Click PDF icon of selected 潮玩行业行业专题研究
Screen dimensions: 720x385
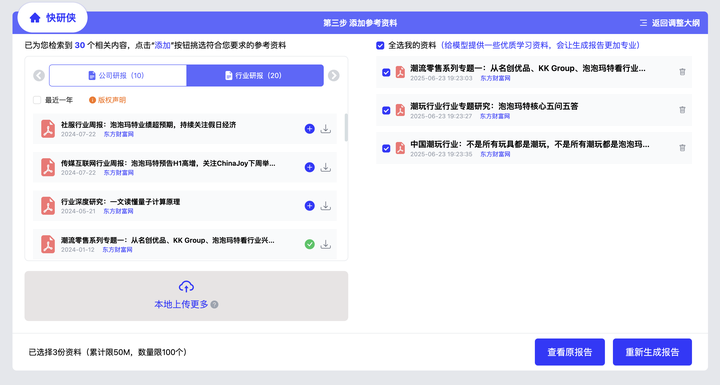(400, 110)
